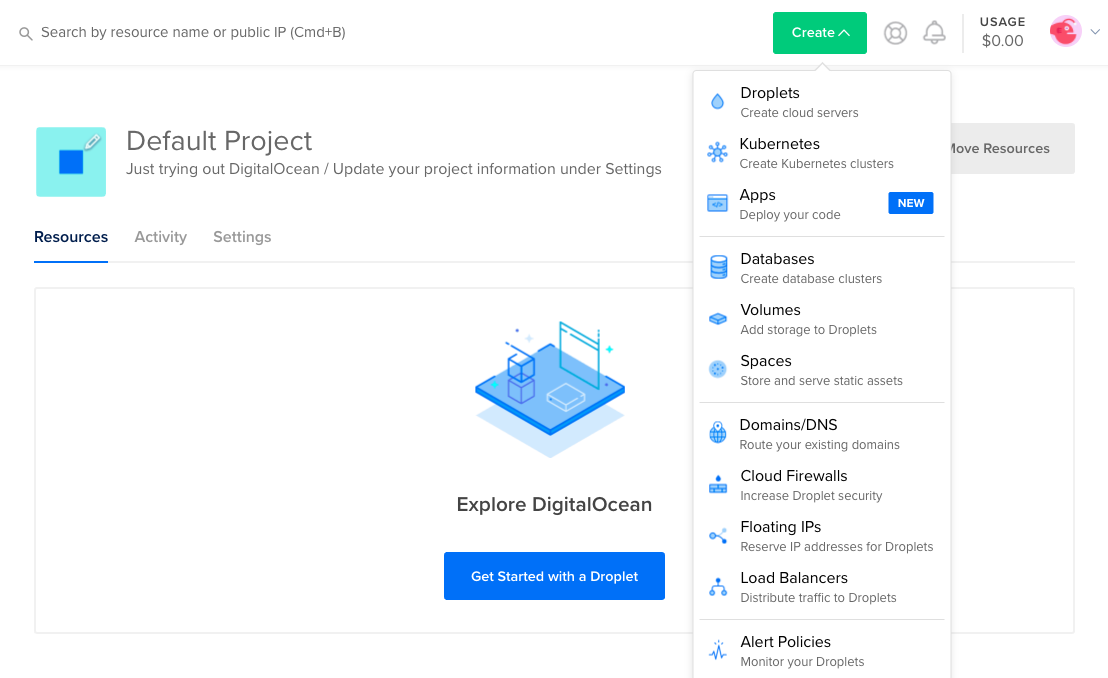Click the Kubernetes wheel icon
Image resolution: width=1108 pixels, height=678 pixels.
tap(717, 151)
